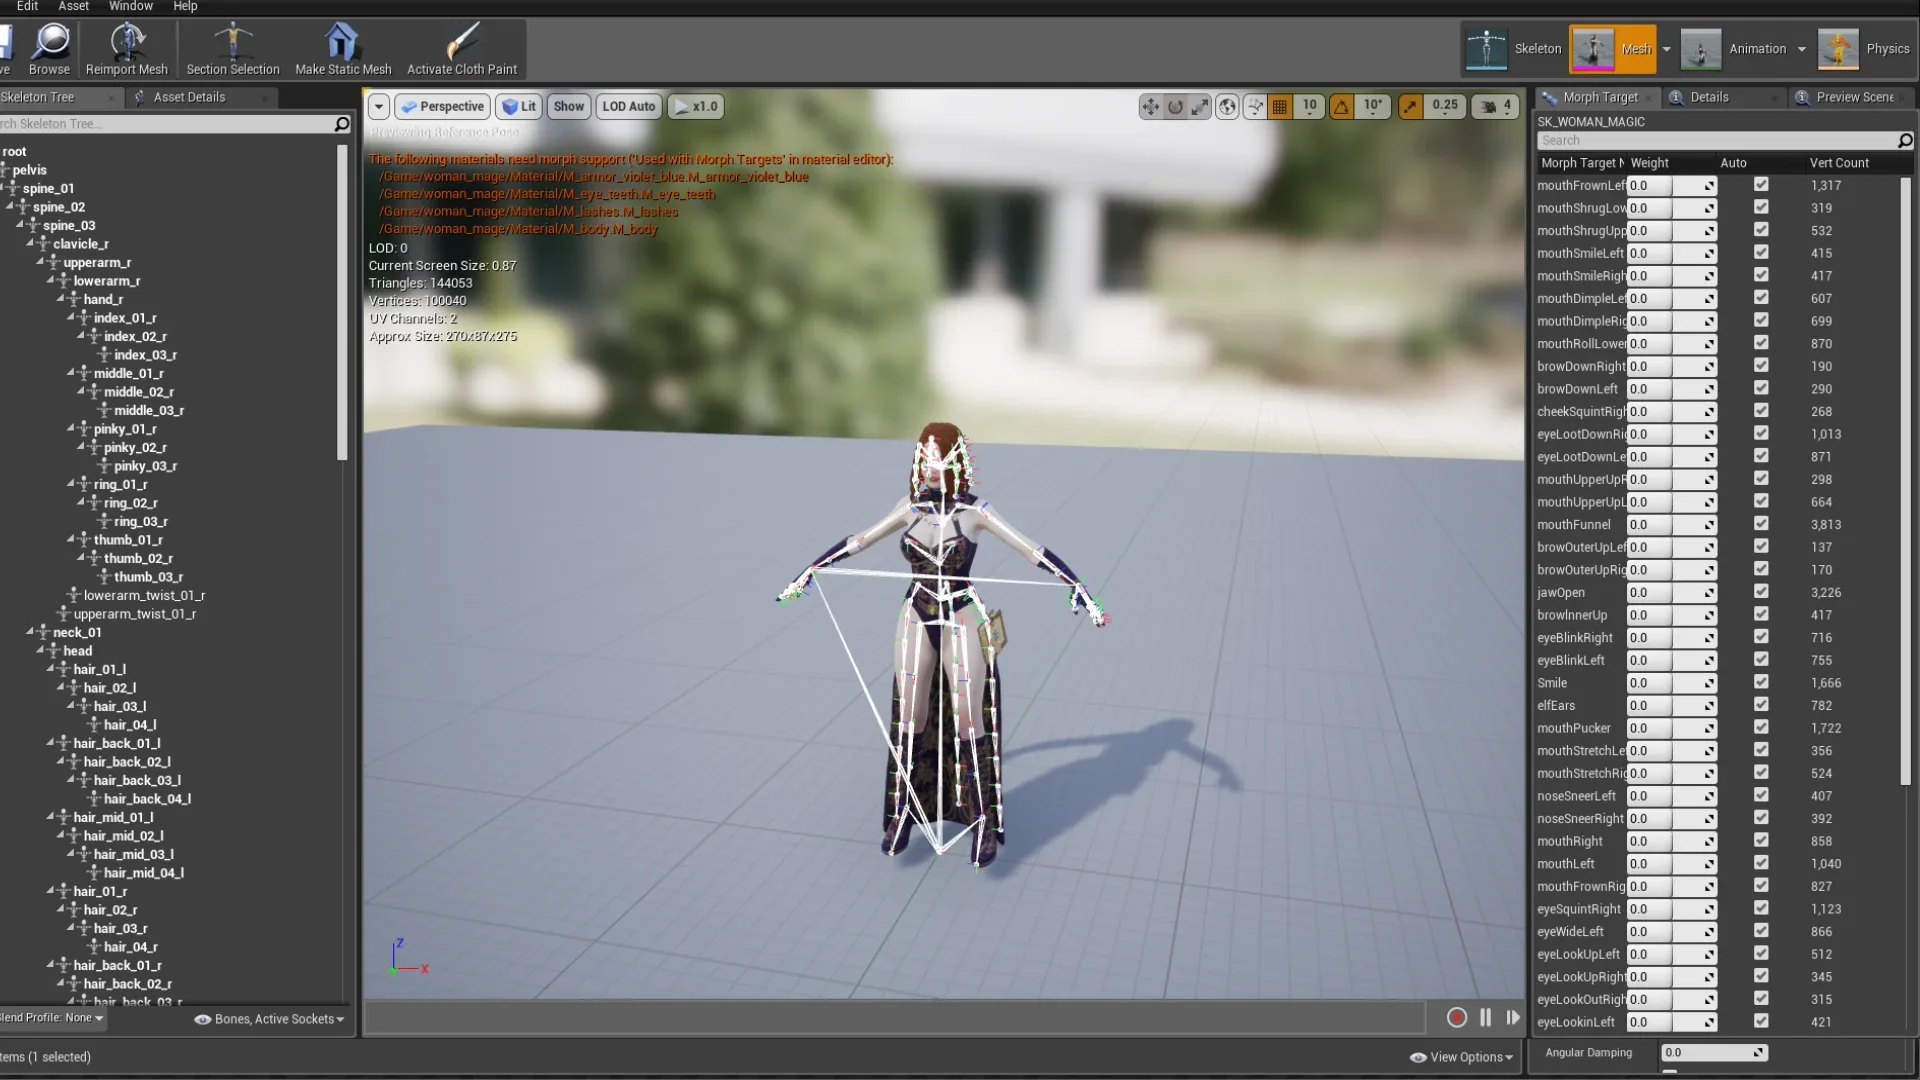Image resolution: width=1920 pixels, height=1080 pixels.
Task: Open Perspective view mode menu
Action: tap(441, 106)
